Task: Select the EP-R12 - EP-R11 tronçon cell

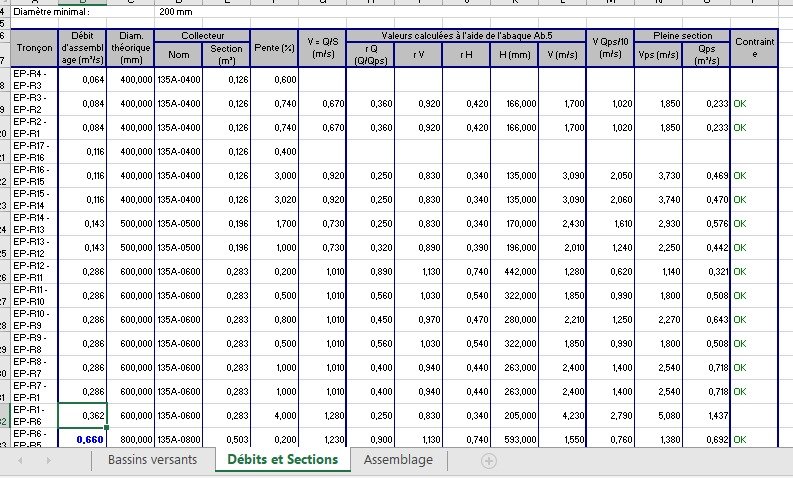Action: [x=34, y=272]
